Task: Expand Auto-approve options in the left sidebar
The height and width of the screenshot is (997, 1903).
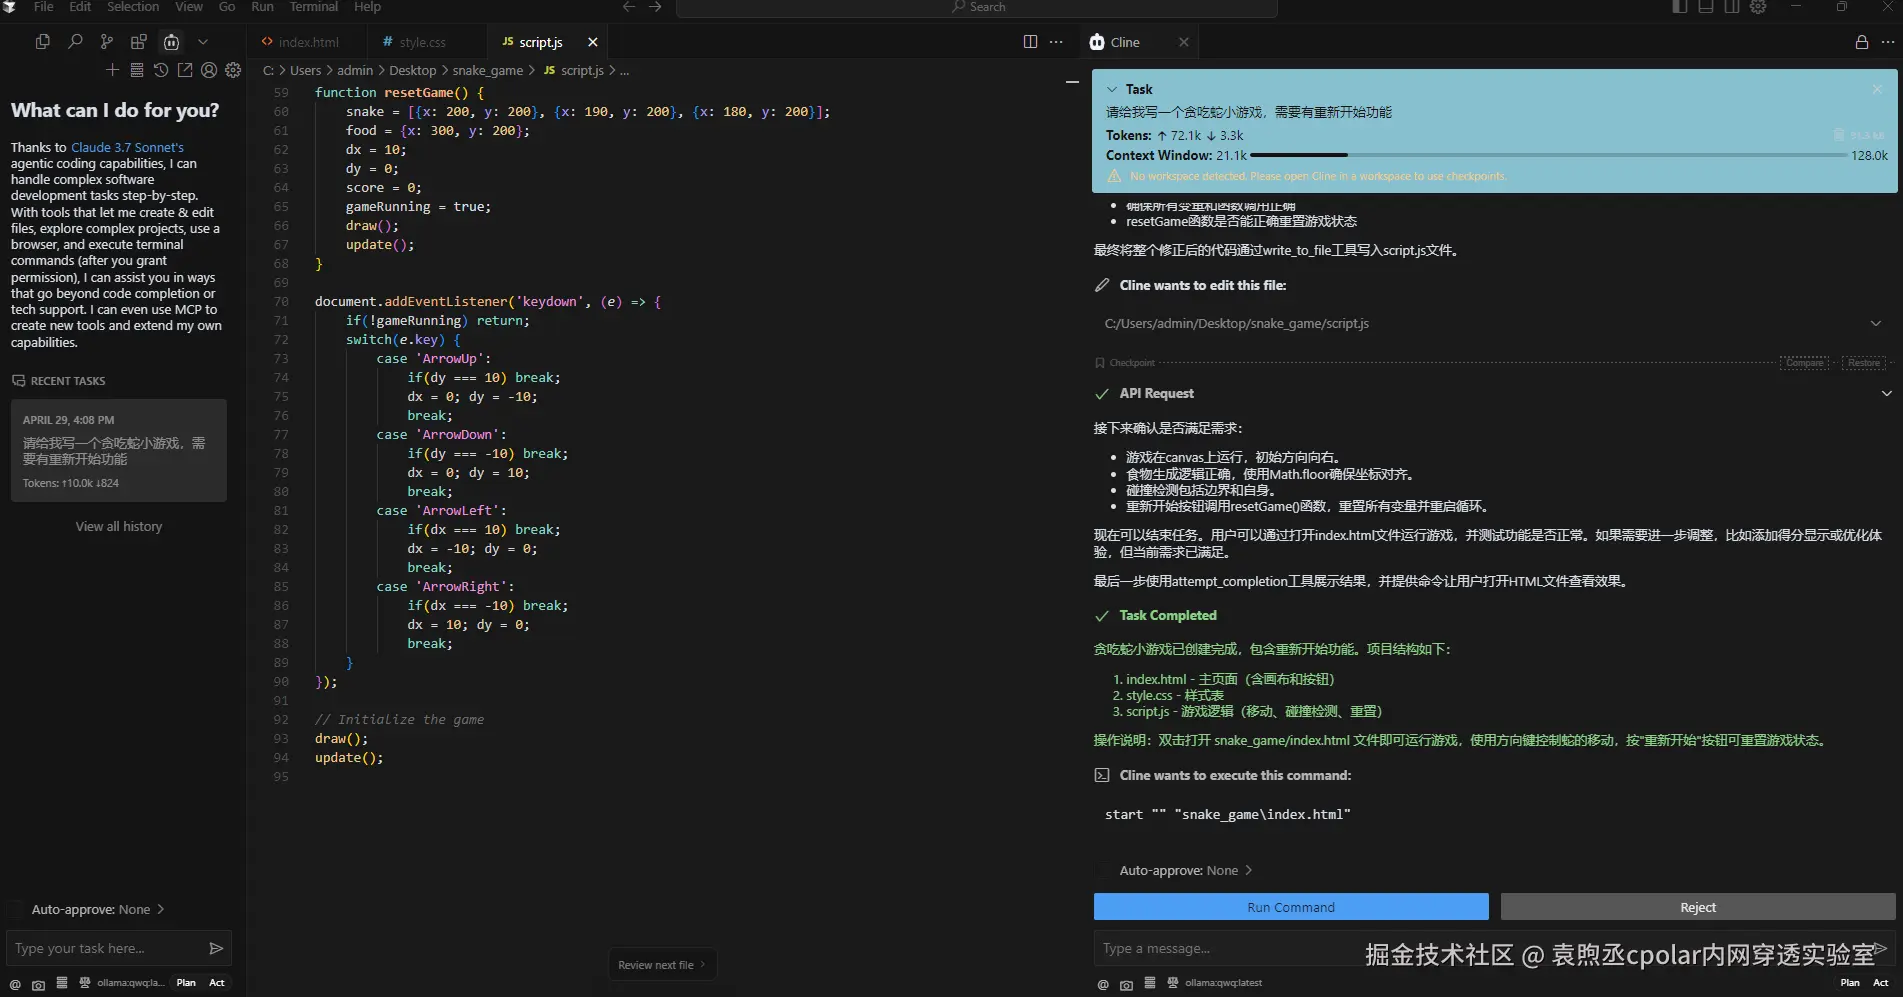Action: [x=160, y=909]
